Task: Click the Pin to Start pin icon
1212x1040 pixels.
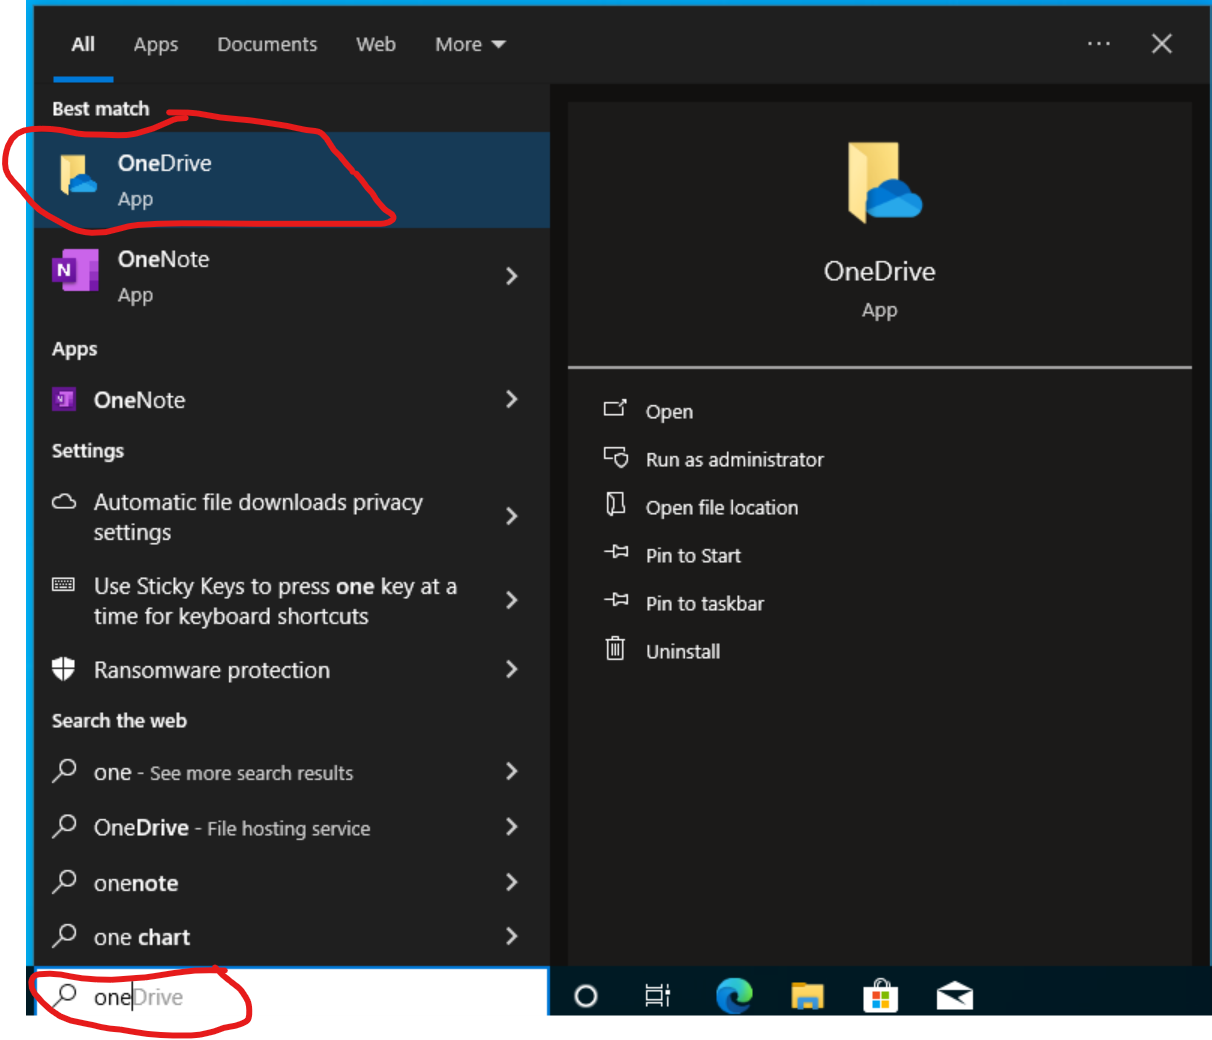Action: pyautogui.click(x=616, y=552)
